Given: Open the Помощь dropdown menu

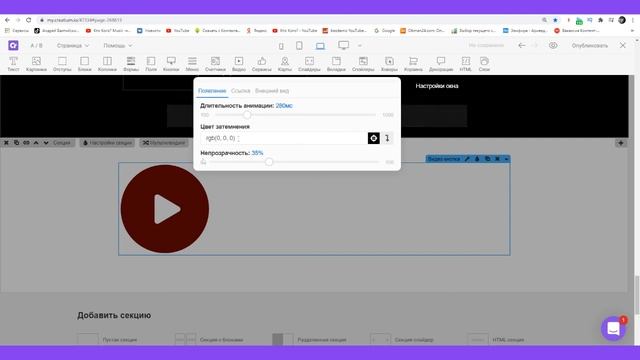Looking at the screenshot, I should tap(118, 45).
